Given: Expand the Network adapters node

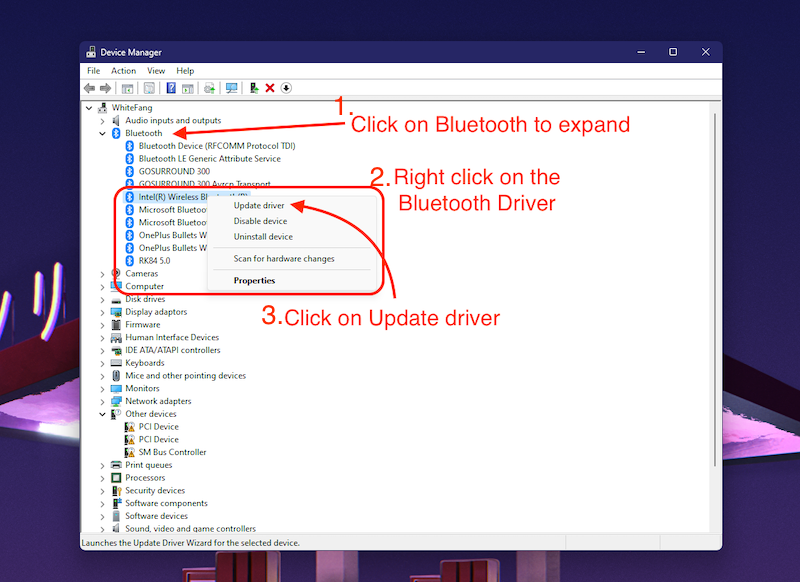Looking at the screenshot, I should tap(103, 401).
